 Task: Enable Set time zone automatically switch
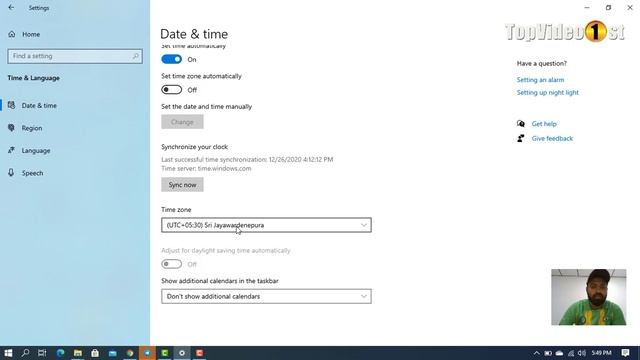171,89
